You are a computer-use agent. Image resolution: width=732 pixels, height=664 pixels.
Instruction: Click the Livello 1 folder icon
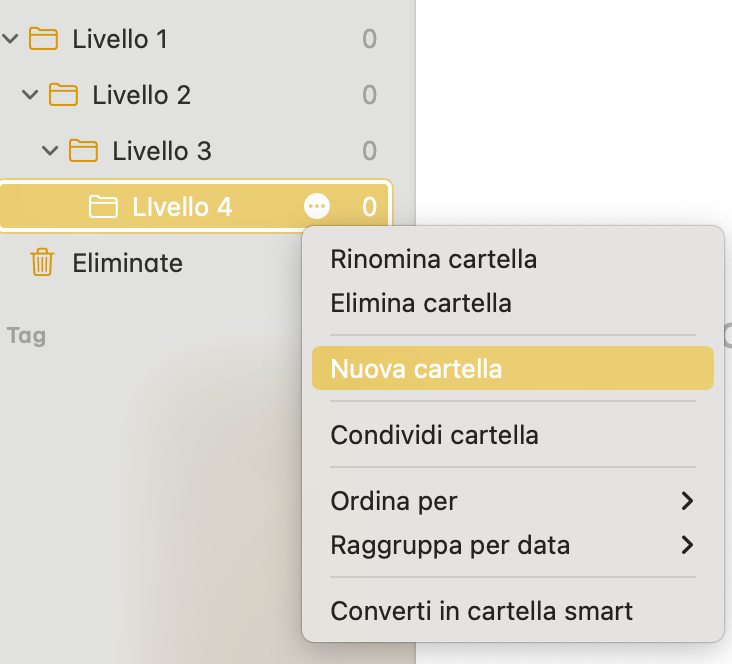coord(43,38)
